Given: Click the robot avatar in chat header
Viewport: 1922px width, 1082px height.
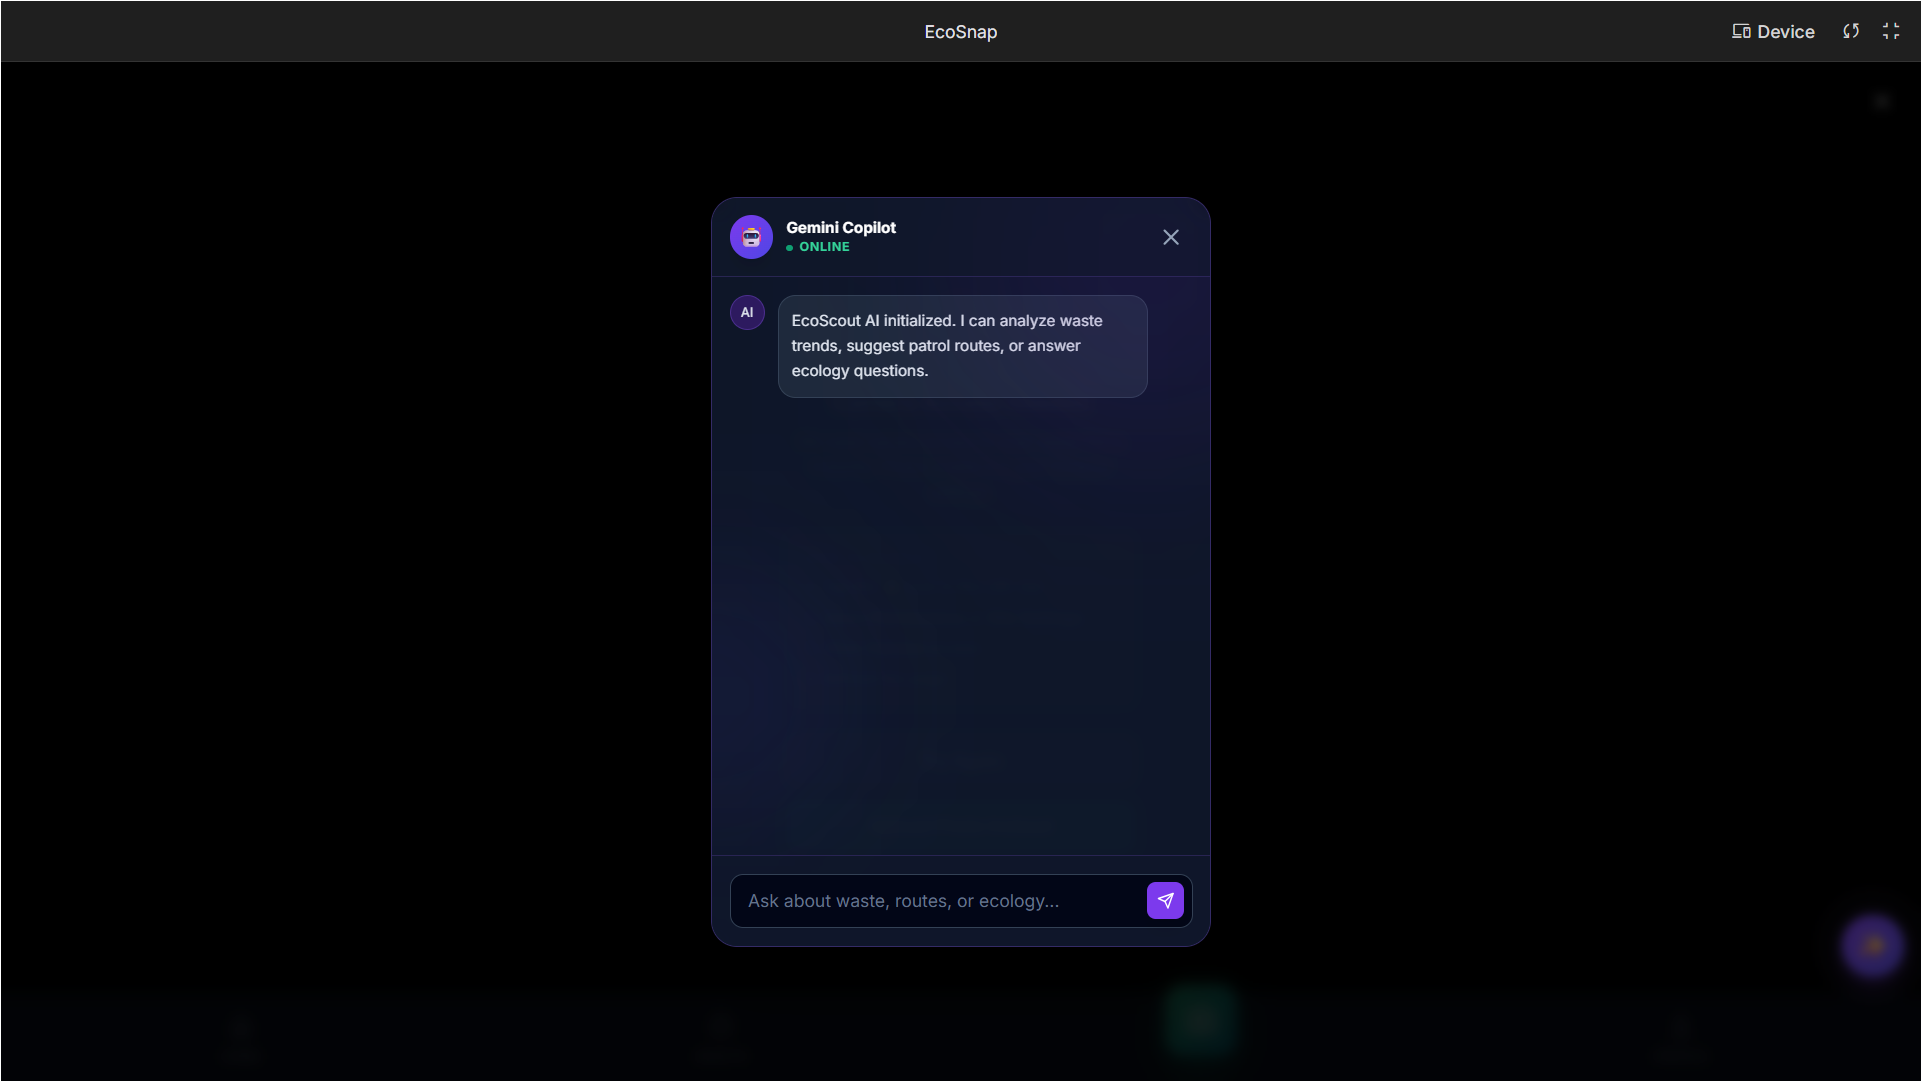Looking at the screenshot, I should click(x=751, y=237).
